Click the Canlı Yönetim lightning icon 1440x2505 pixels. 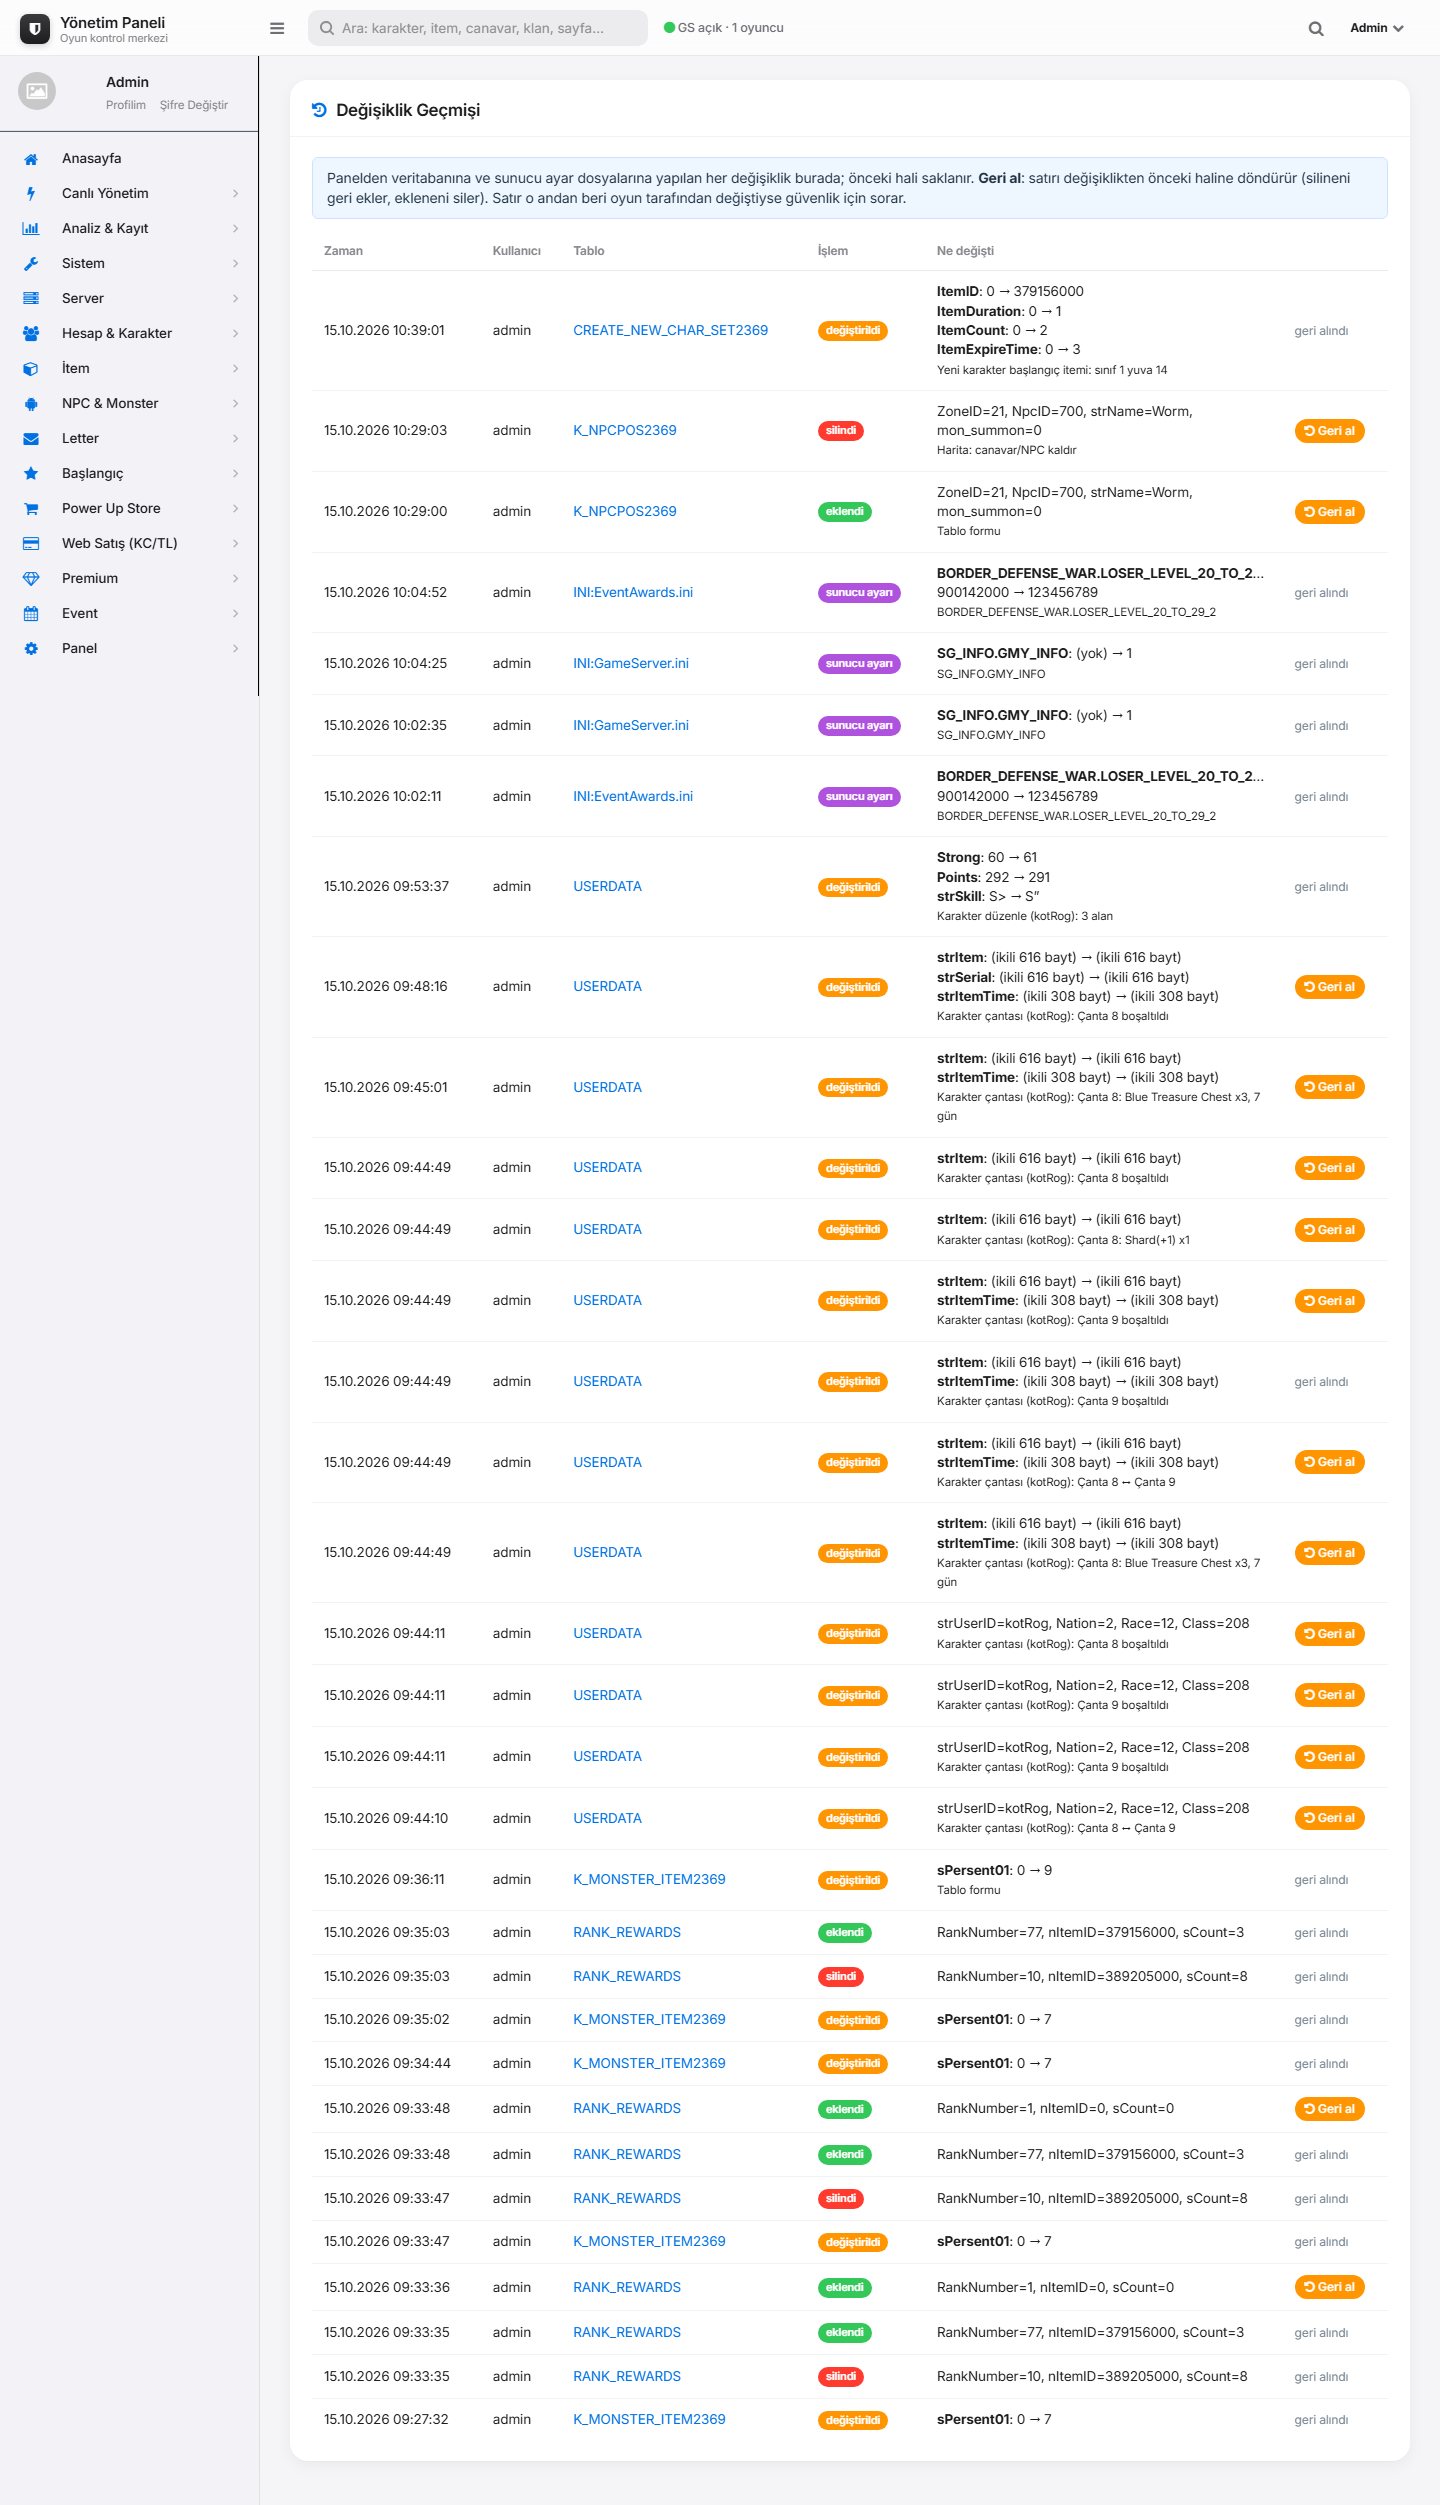[31, 194]
